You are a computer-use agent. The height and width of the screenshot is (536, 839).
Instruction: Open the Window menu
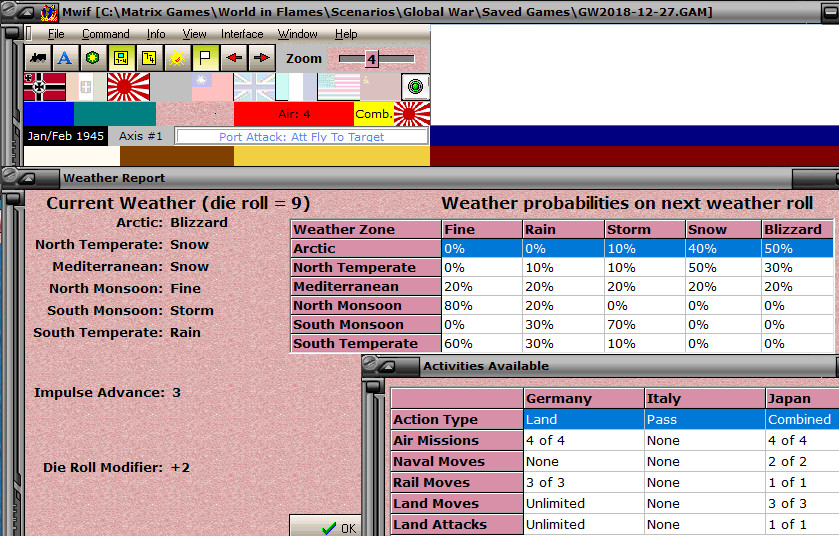298,34
